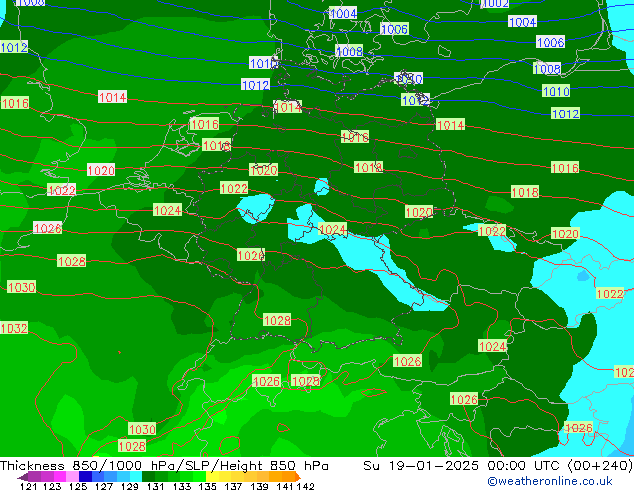
Task: Click the legend value 129
Action: tap(129, 486)
